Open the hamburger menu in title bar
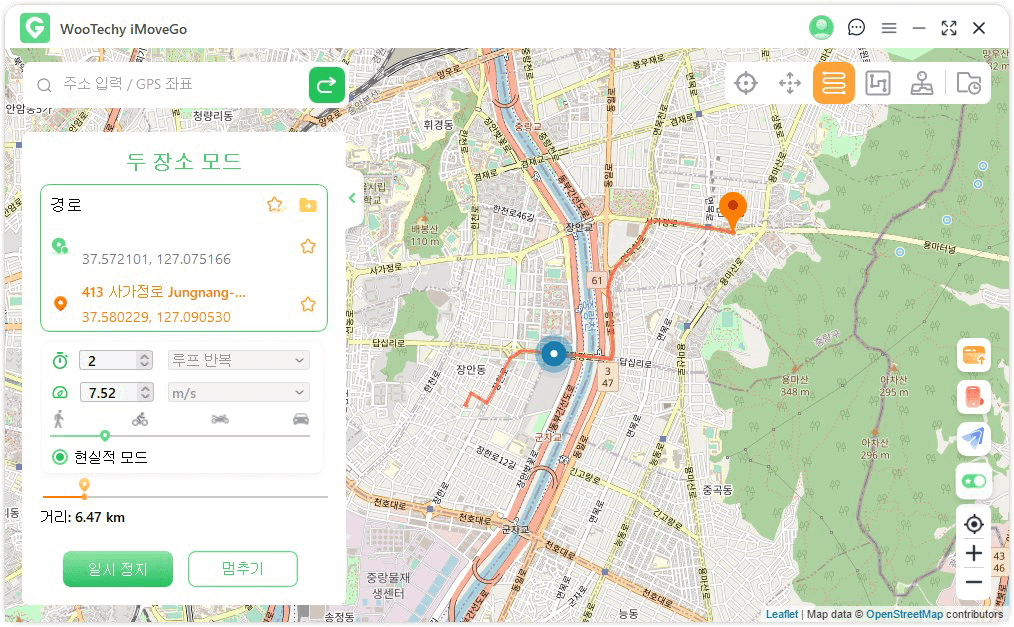1014x627 pixels. pyautogui.click(x=888, y=28)
